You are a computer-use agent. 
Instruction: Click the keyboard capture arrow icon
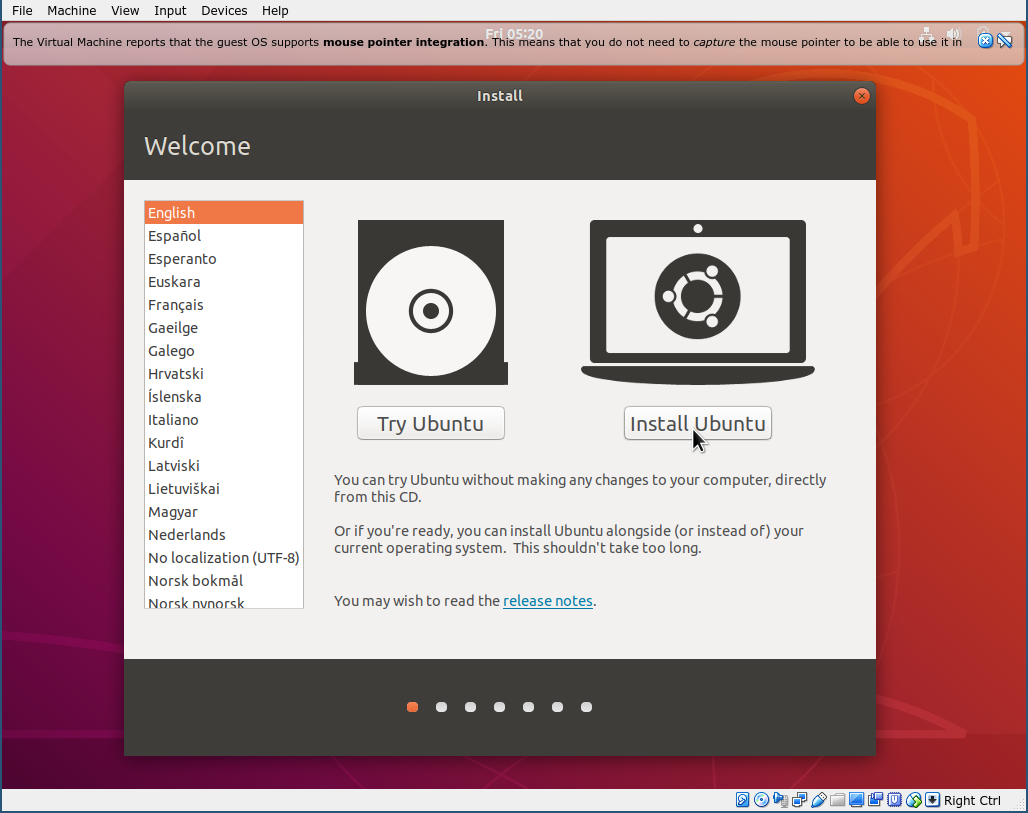[932, 800]
